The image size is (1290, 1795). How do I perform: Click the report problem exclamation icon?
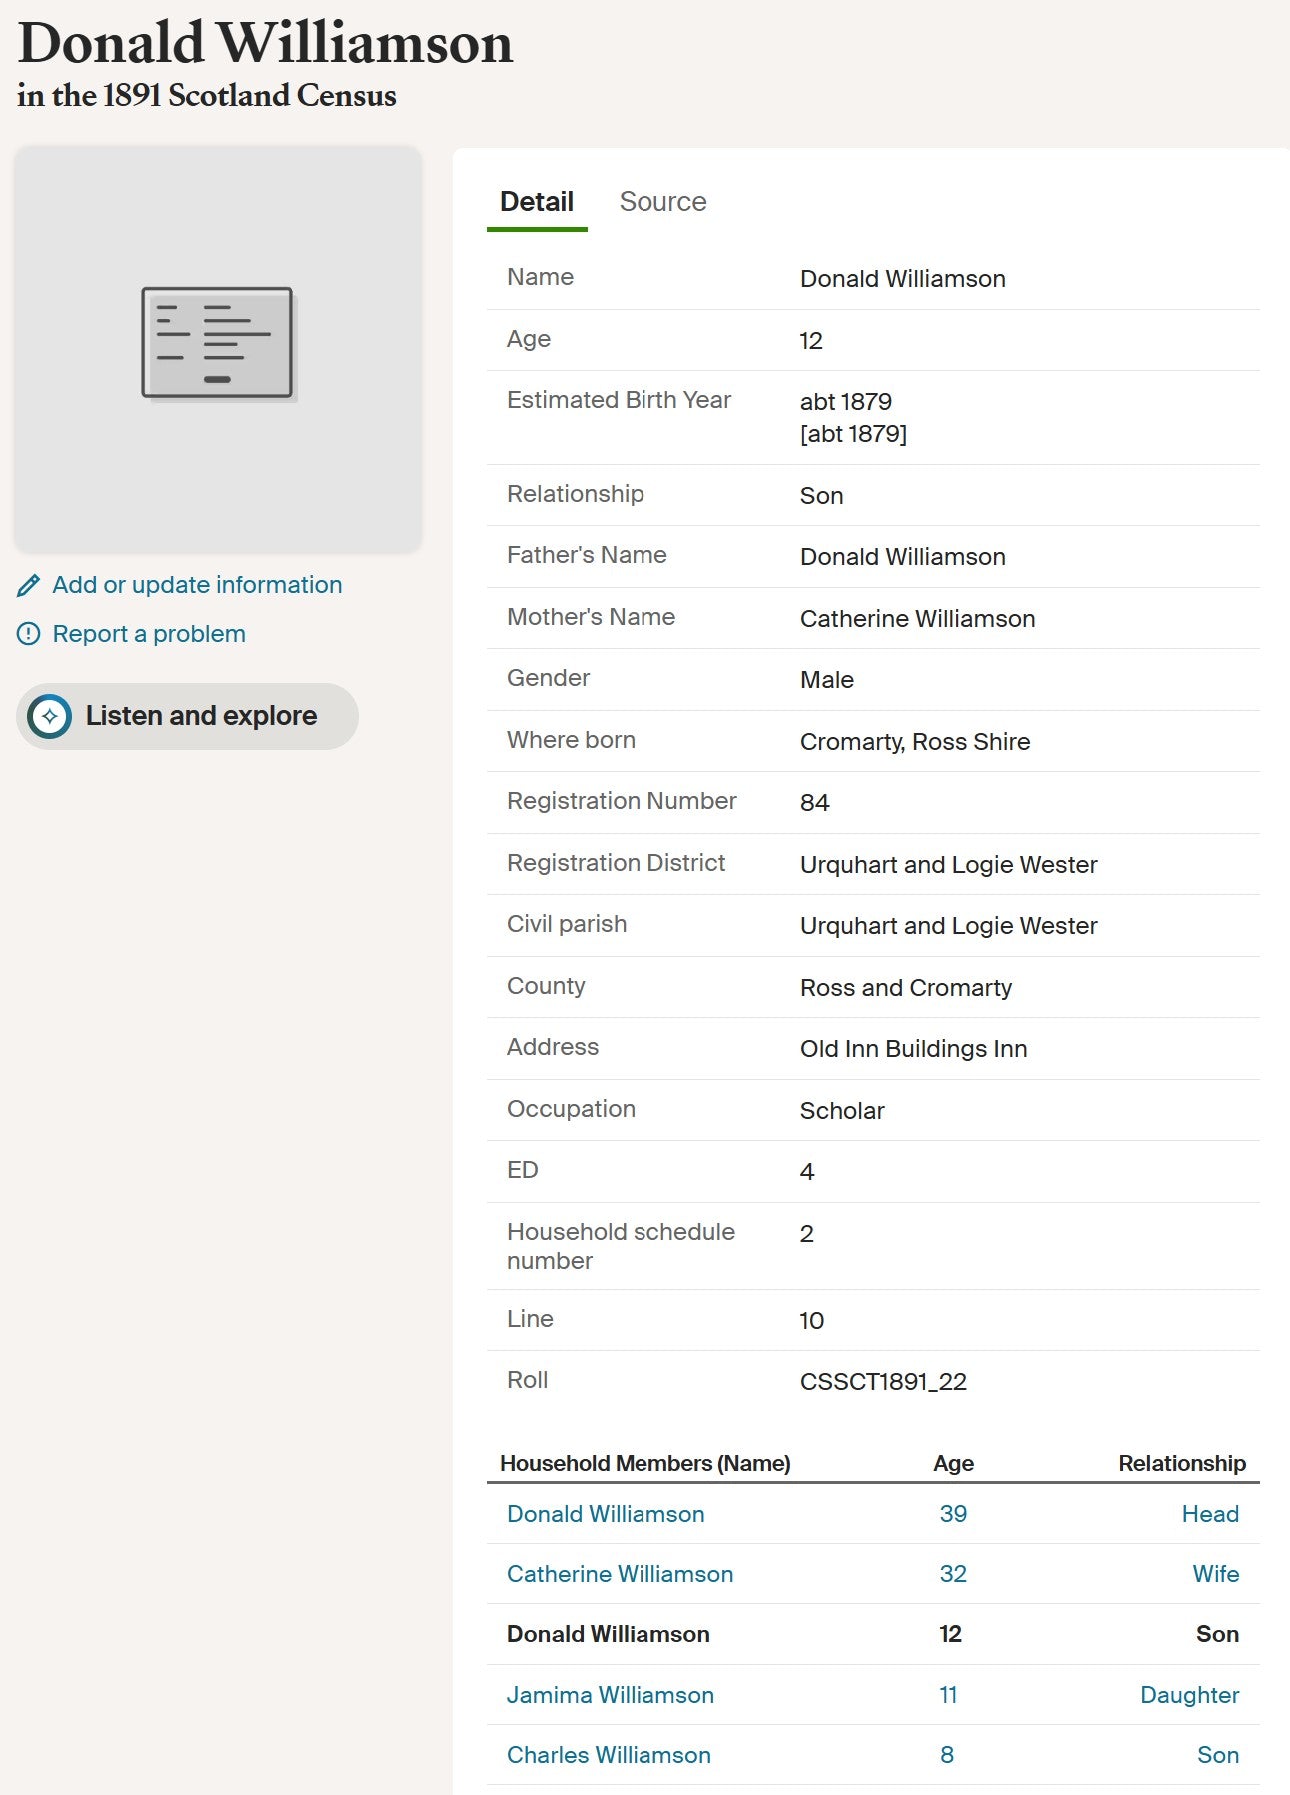29,634
